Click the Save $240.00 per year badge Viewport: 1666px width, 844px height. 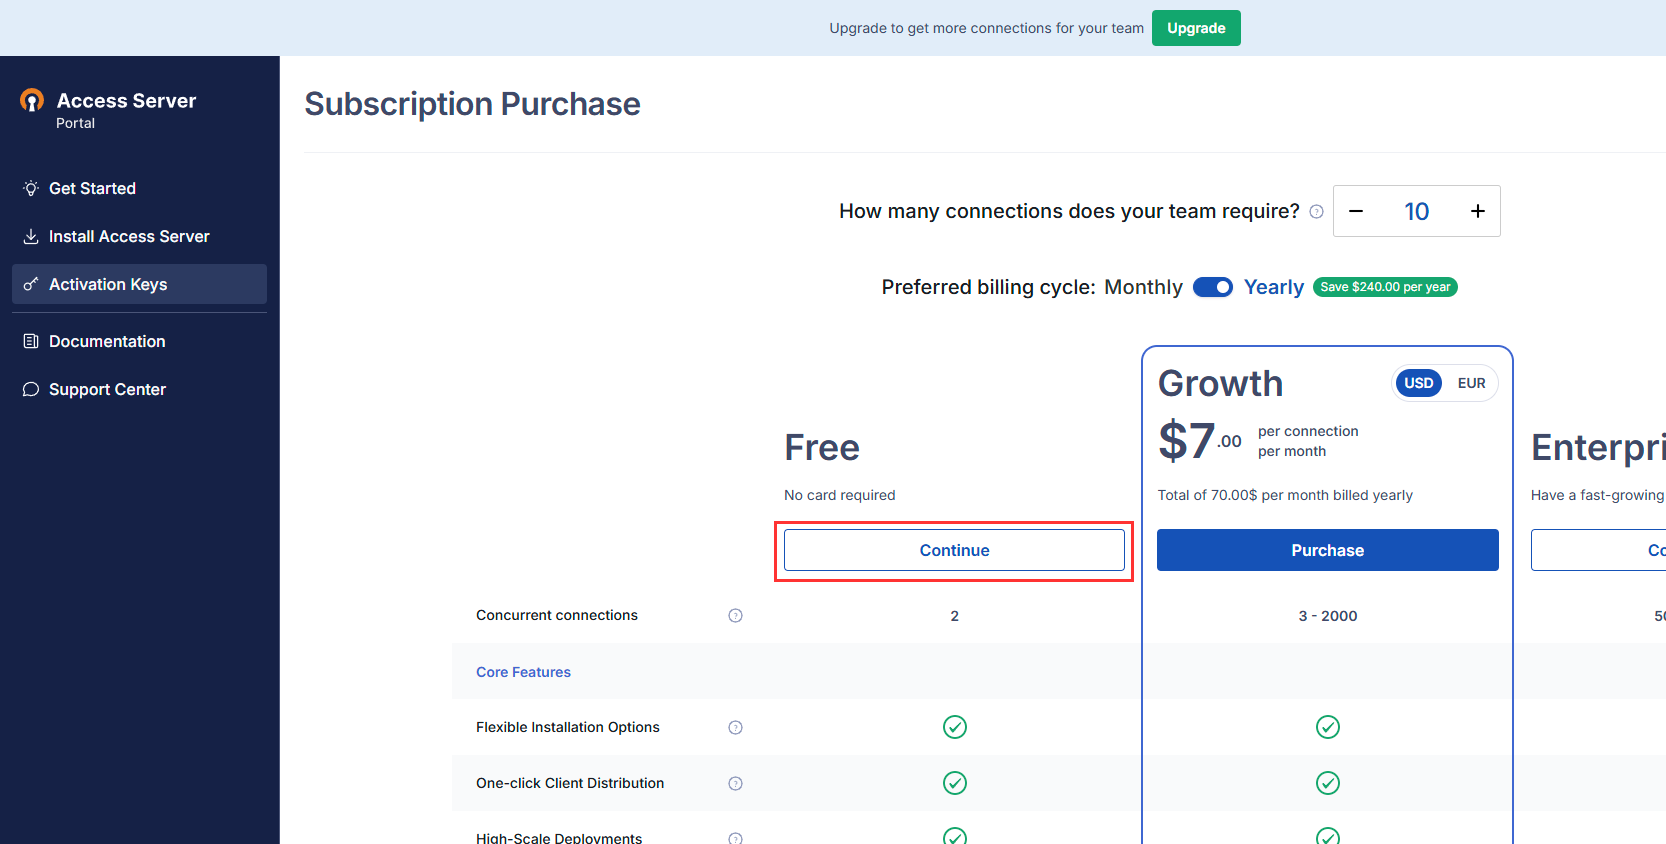(x=1385, y=287)
